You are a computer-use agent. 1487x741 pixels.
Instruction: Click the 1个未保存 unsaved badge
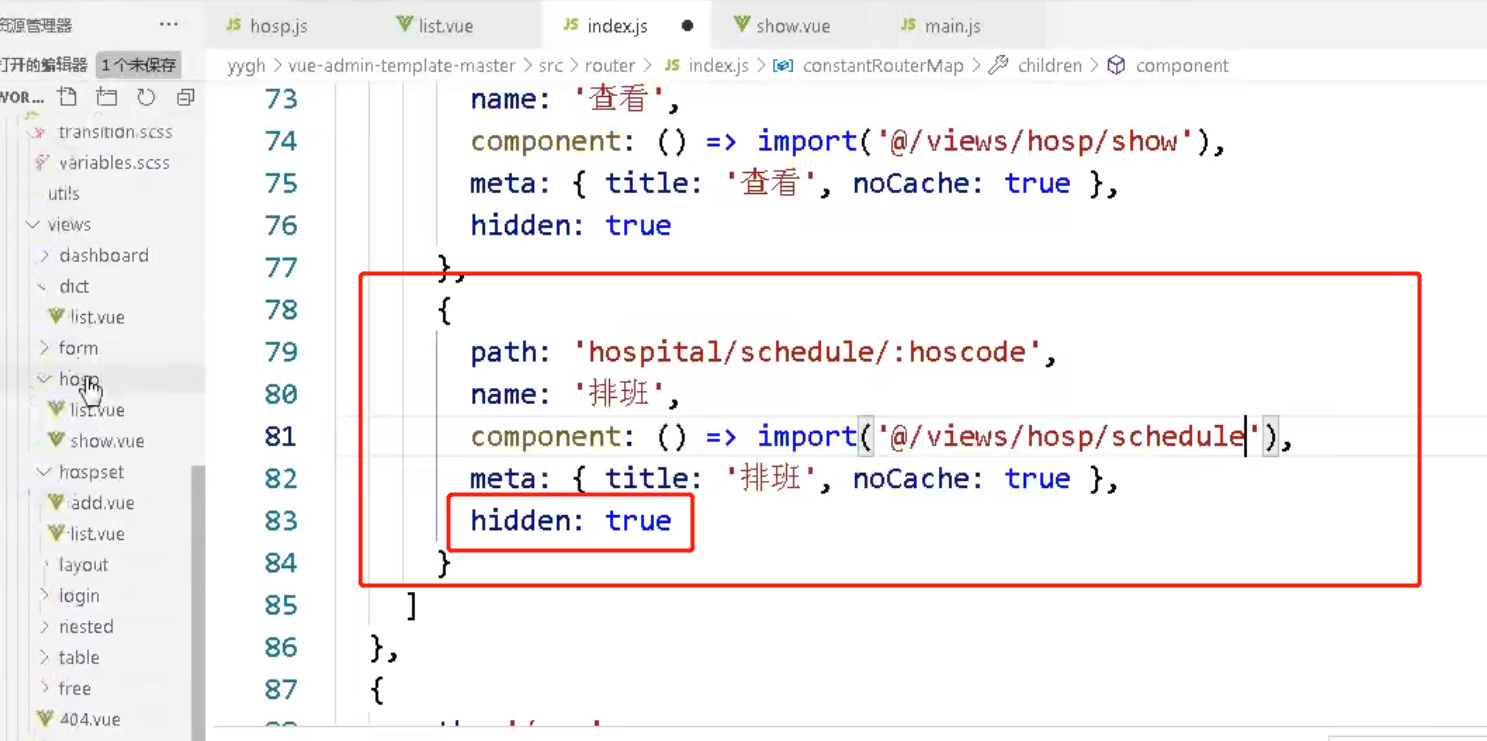pos(139,65)
